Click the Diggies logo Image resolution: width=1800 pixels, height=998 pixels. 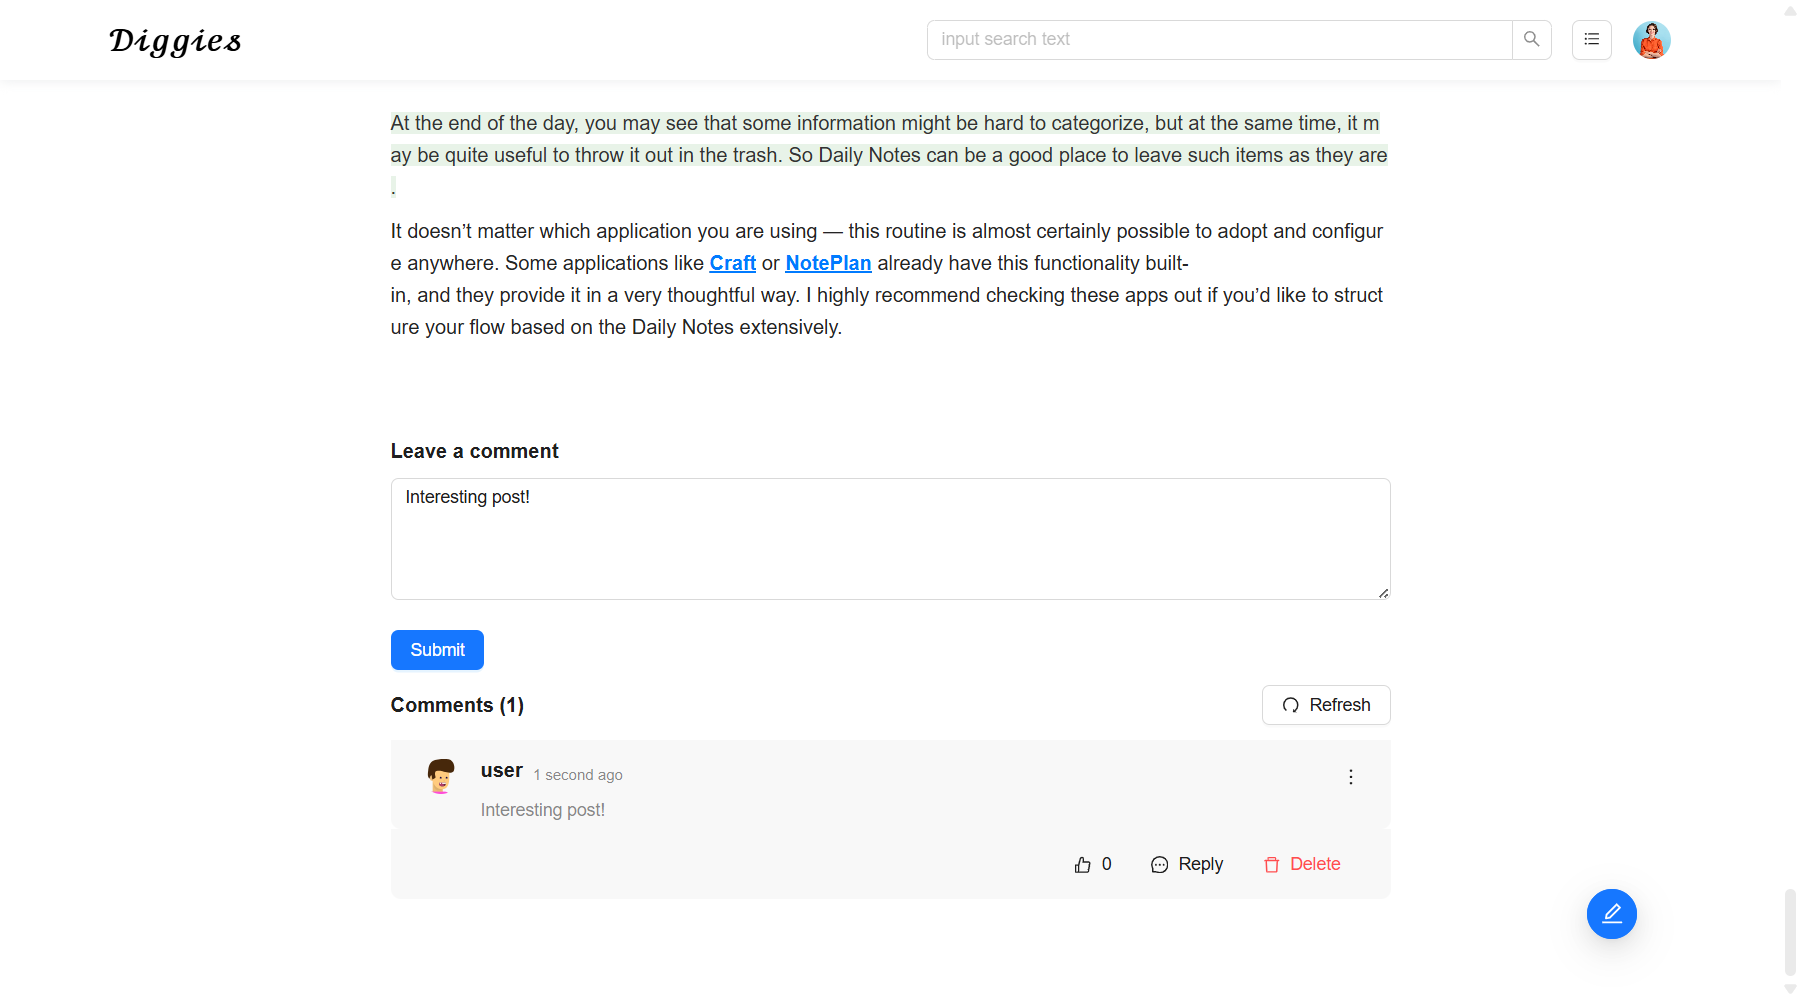tap(175, 41)
